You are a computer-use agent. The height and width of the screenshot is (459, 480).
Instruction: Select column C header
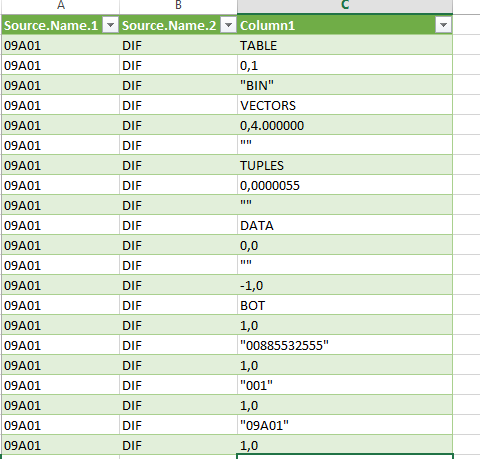345,5
